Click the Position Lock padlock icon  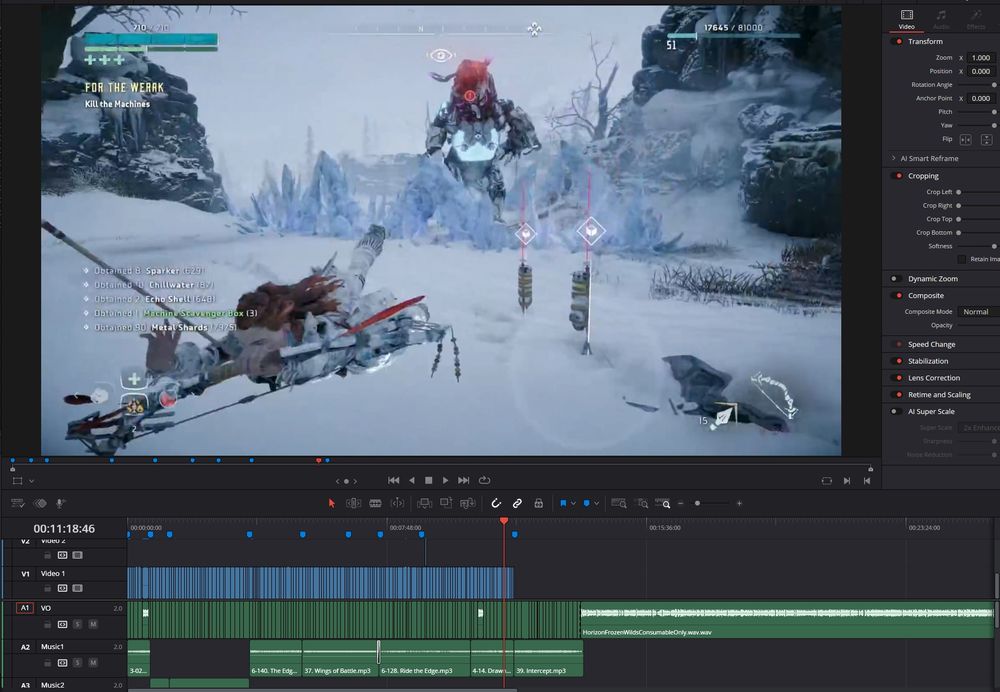pos(539,503)
